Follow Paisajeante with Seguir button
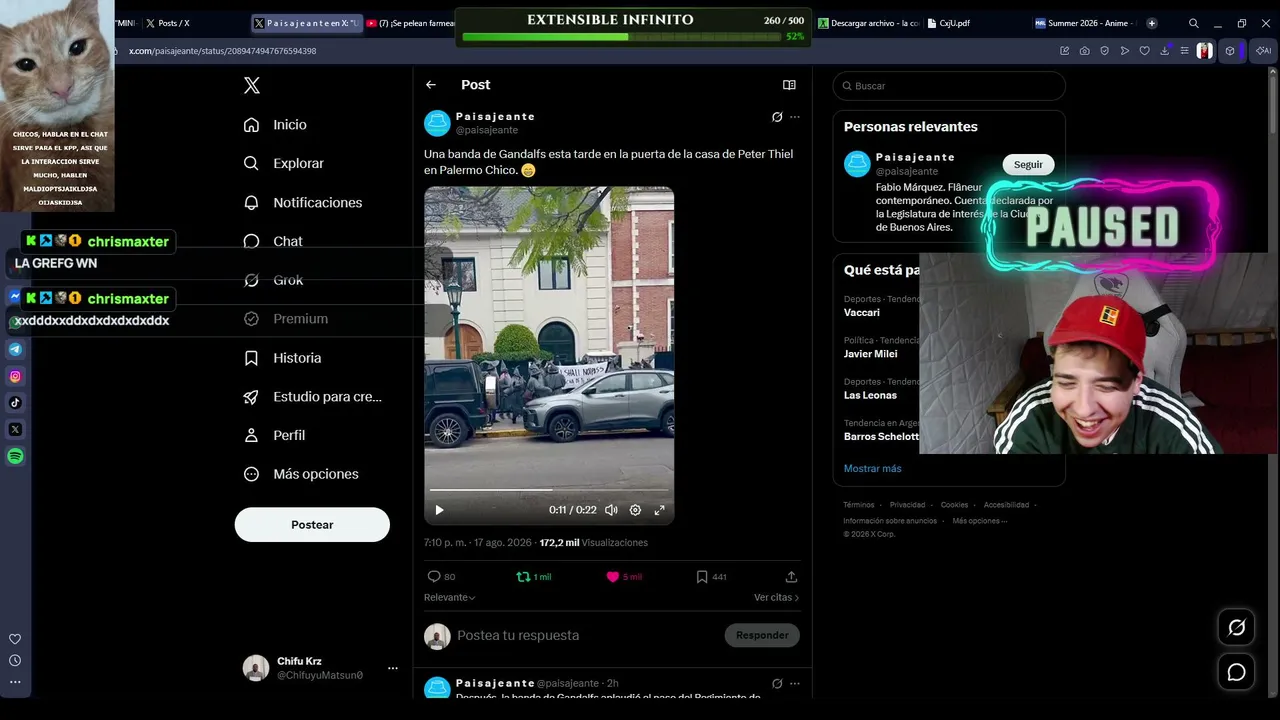This screenshot has width=1280, height=720. (x=1028, y=165)
